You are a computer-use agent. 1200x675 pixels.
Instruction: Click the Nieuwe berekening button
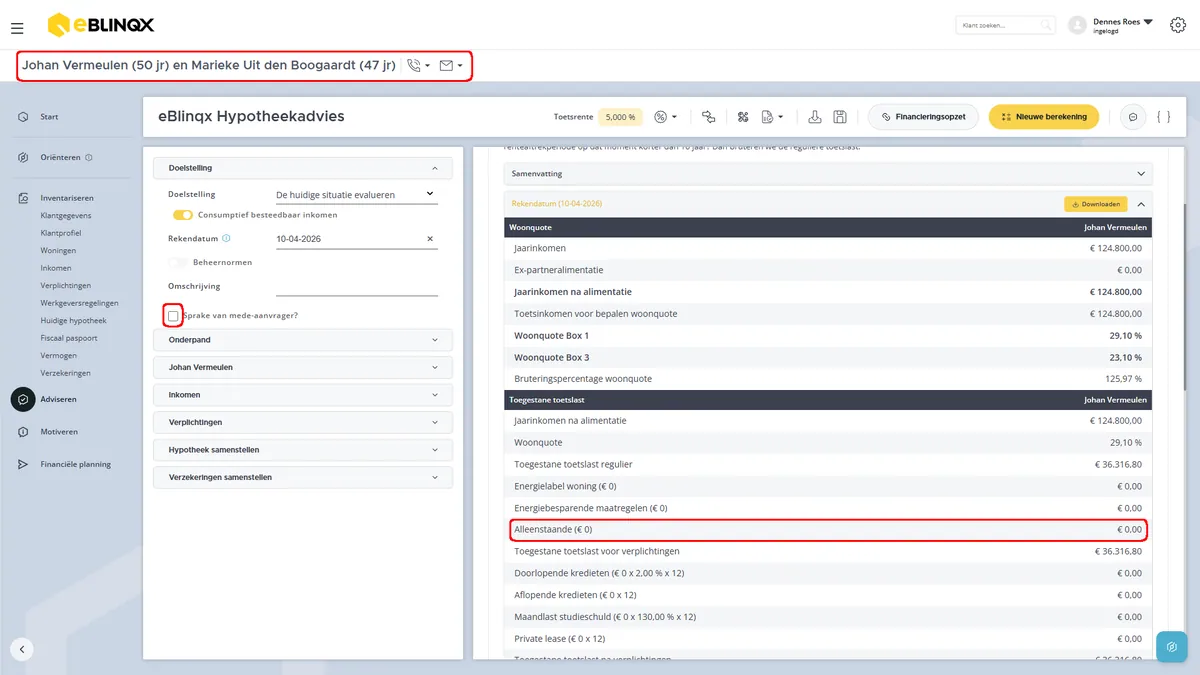pos(1044,117)
